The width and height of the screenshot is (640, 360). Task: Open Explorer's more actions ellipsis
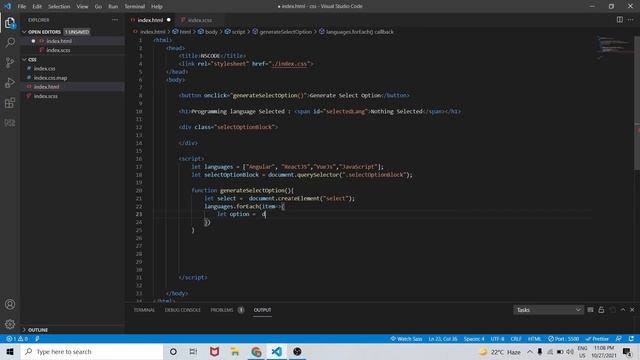115,20
